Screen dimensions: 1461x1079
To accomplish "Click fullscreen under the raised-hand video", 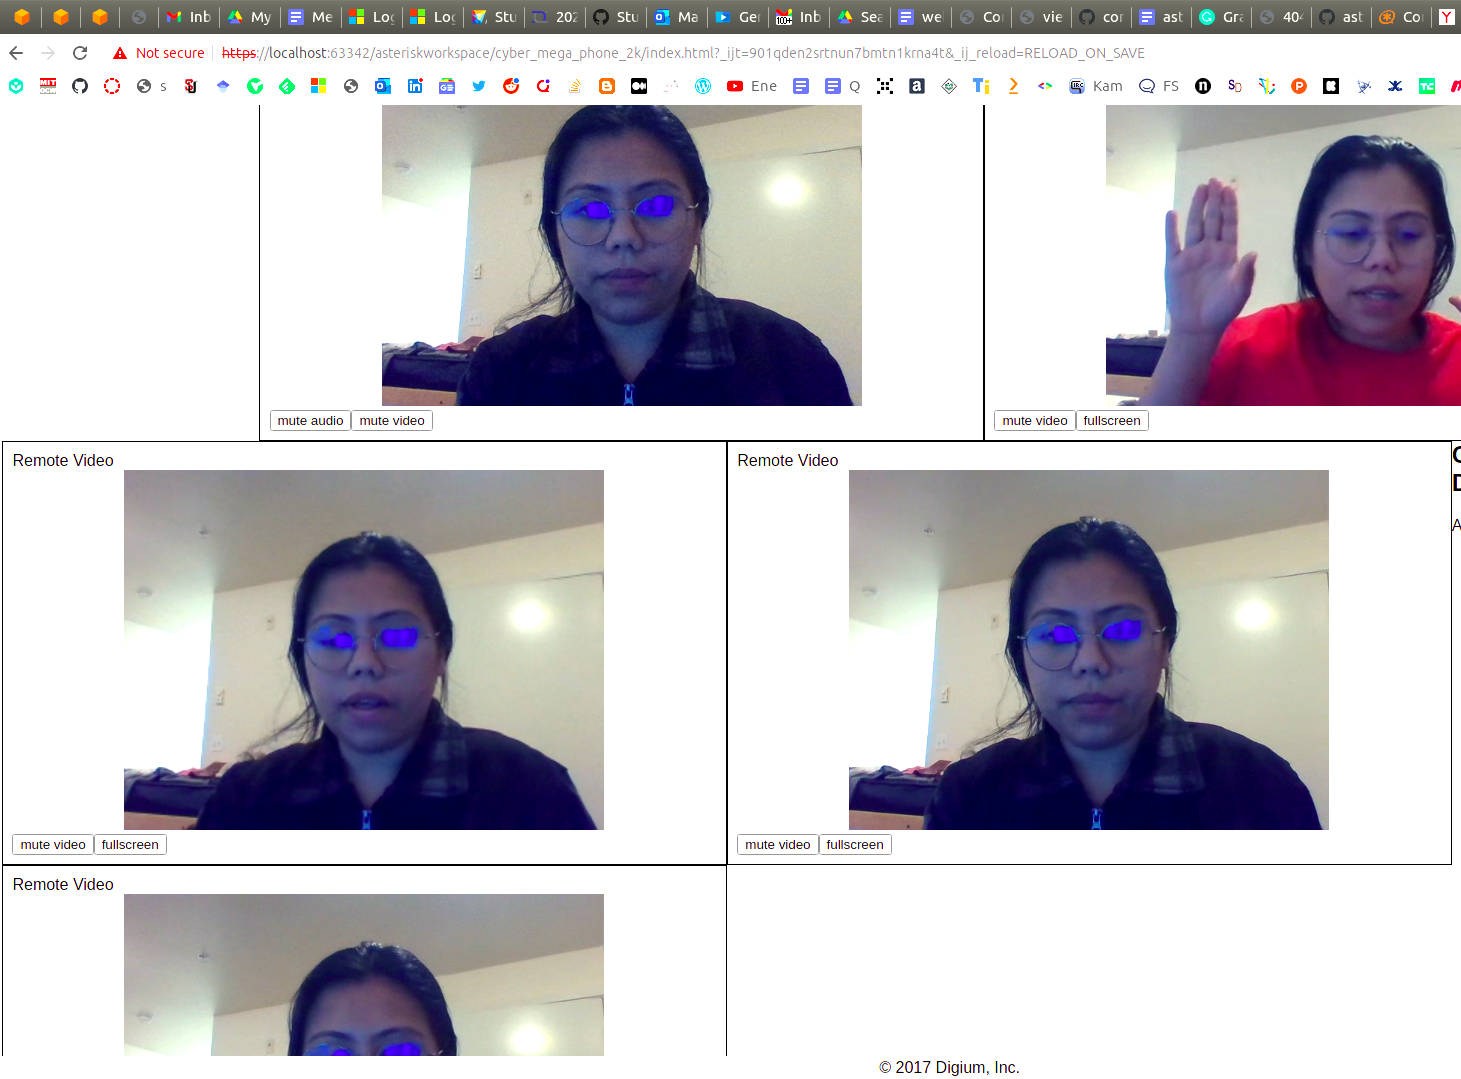I will [x=1111, y=421].
